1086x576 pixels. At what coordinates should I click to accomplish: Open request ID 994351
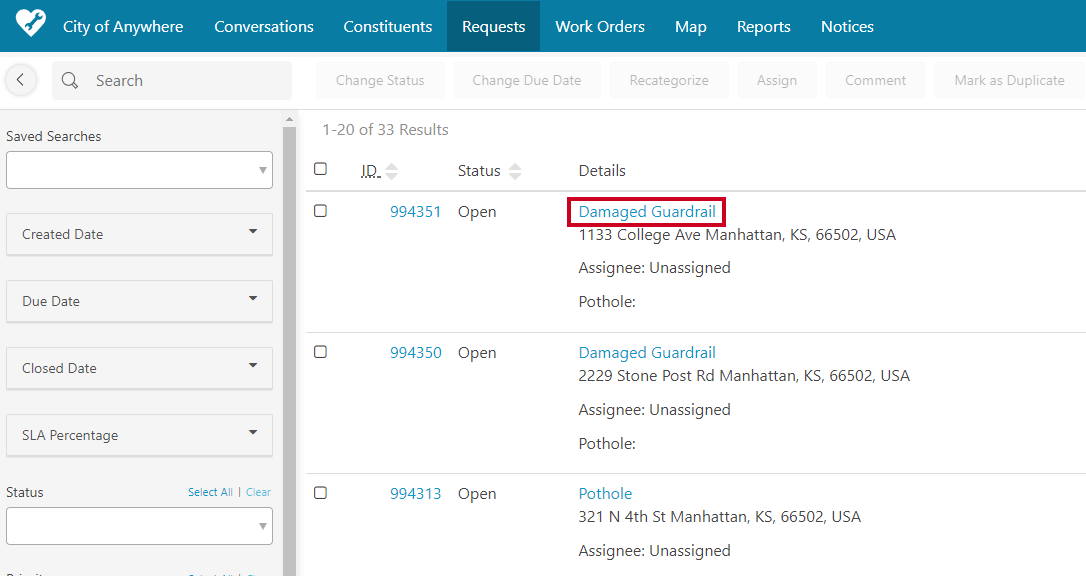click(x=416, y=212)
